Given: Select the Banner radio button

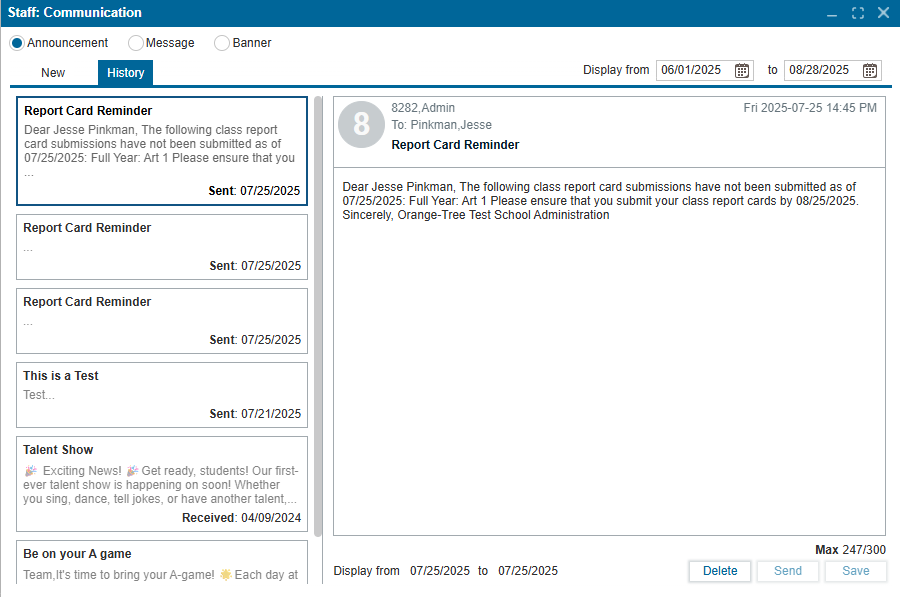Looking at the screenshot, I should point(222,43).
